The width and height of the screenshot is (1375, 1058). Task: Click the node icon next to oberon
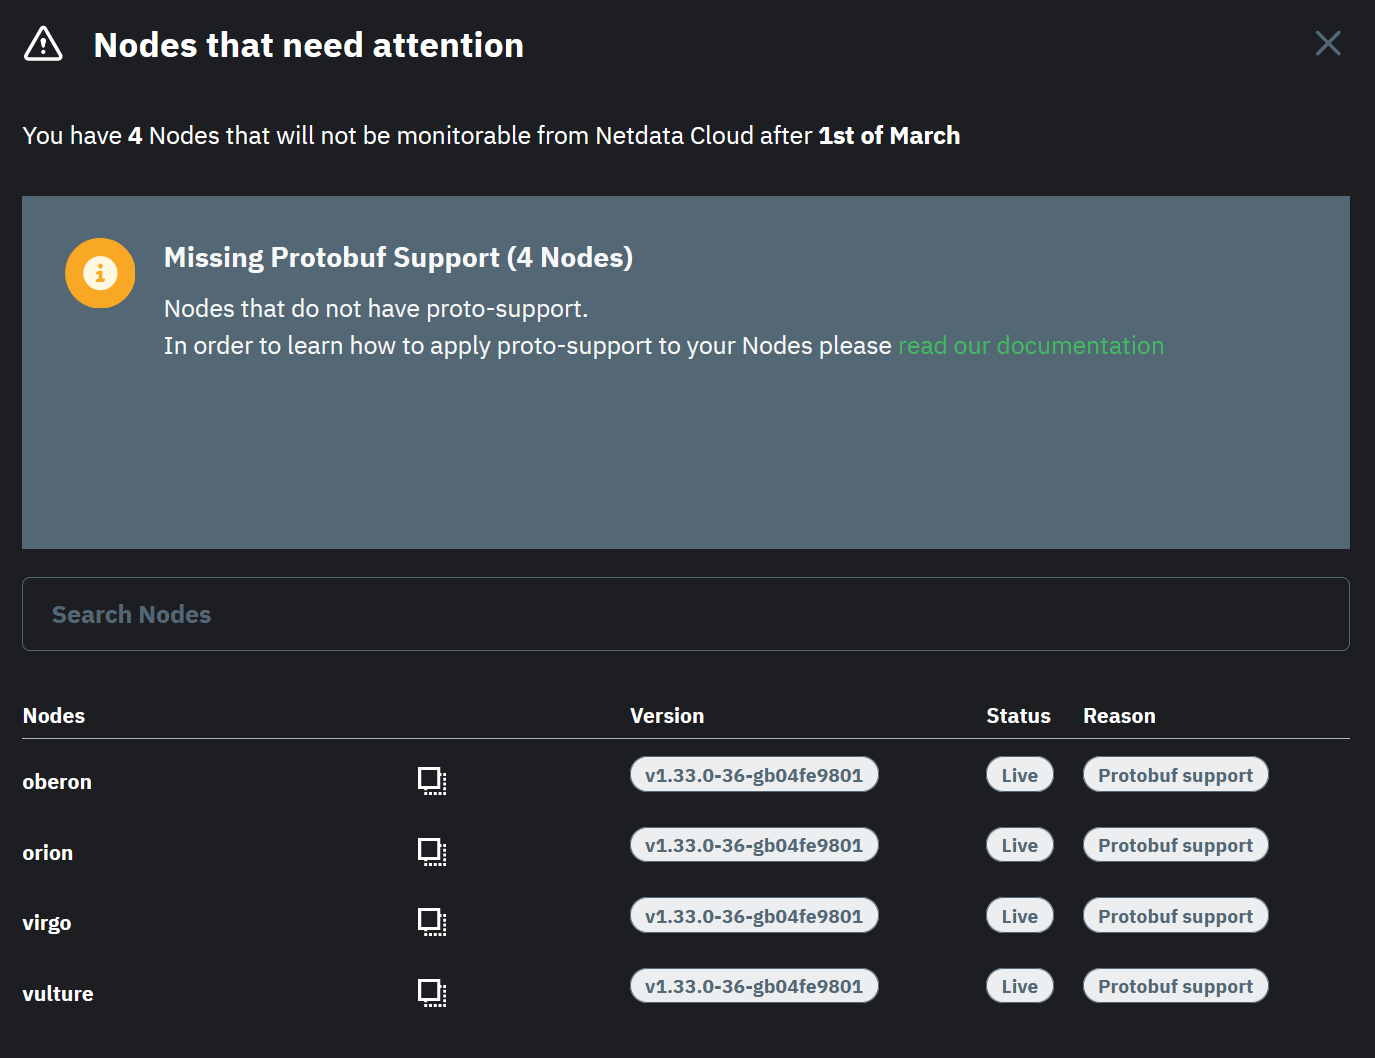(432, 781)
